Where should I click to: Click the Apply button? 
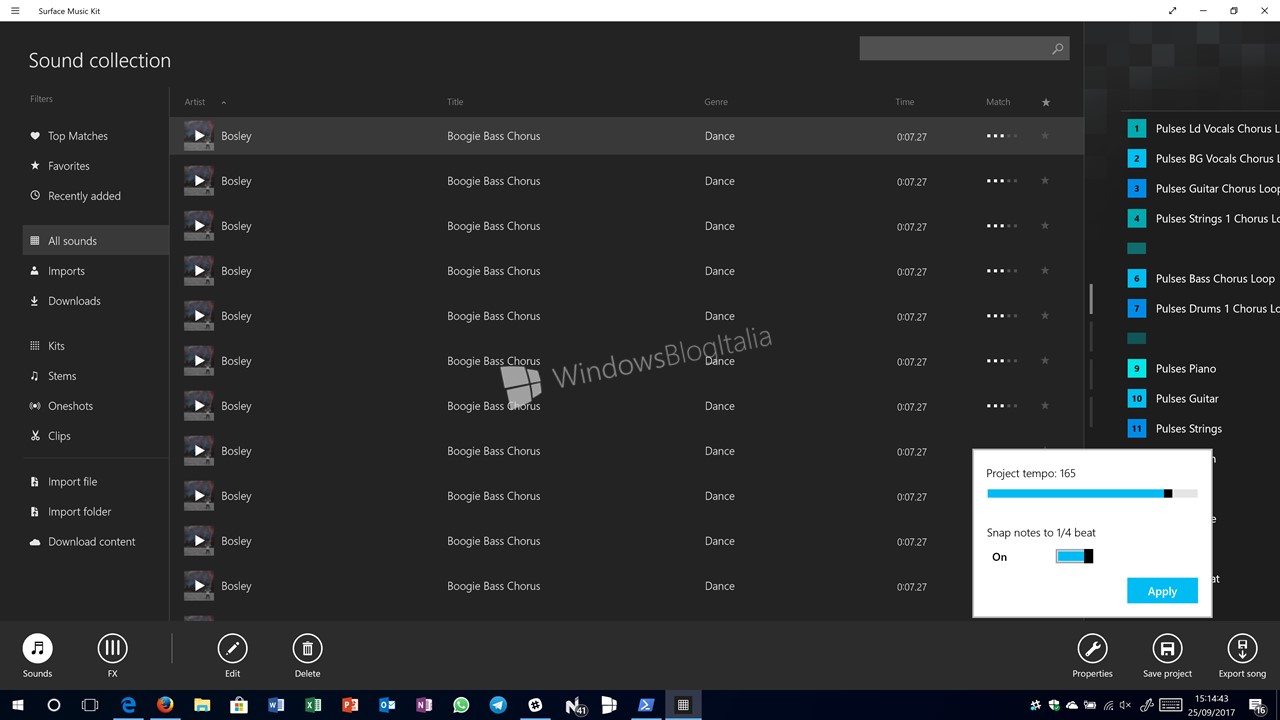click(1162, 591)
